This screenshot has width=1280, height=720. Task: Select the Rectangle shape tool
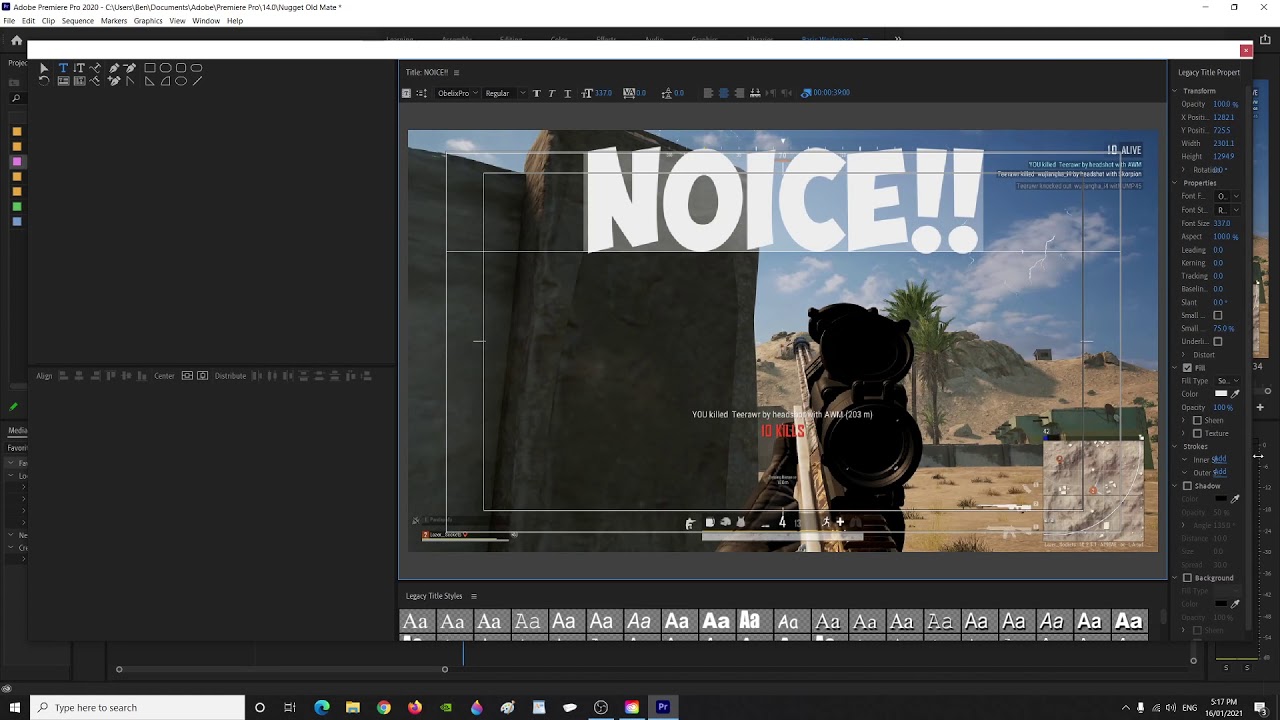pos(150,68)
